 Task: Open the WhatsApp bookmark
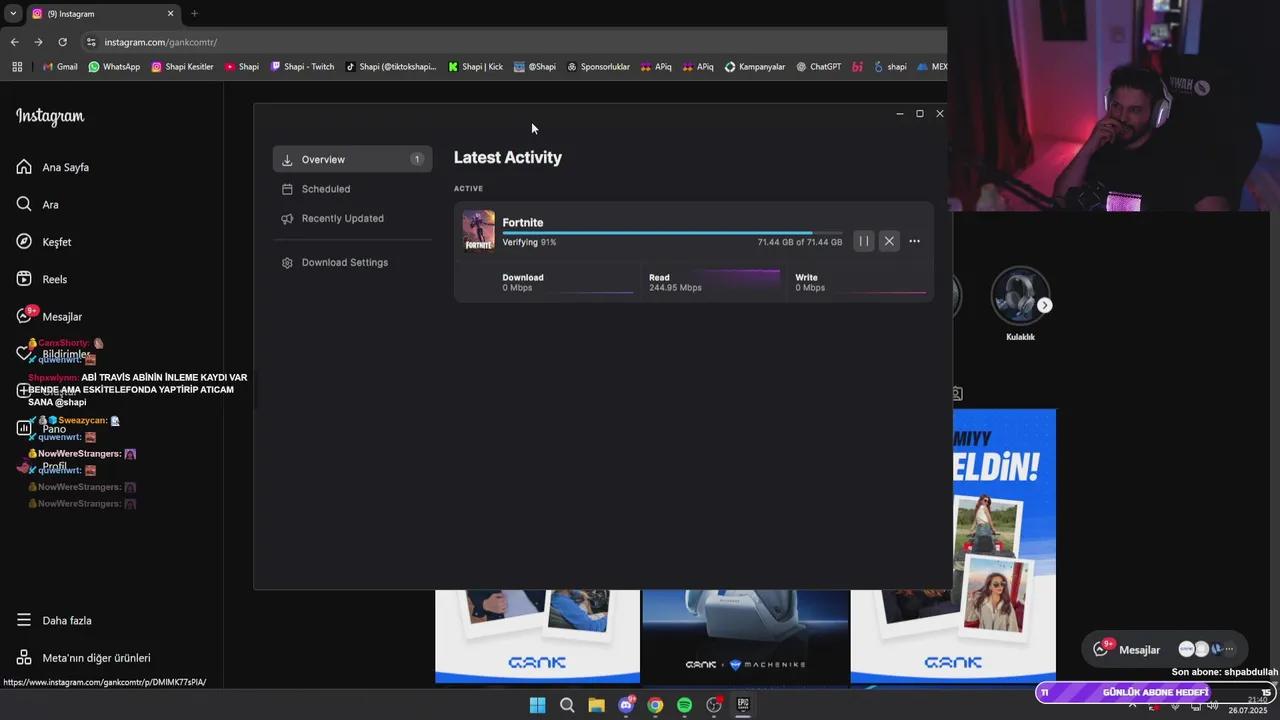[114, 67]
